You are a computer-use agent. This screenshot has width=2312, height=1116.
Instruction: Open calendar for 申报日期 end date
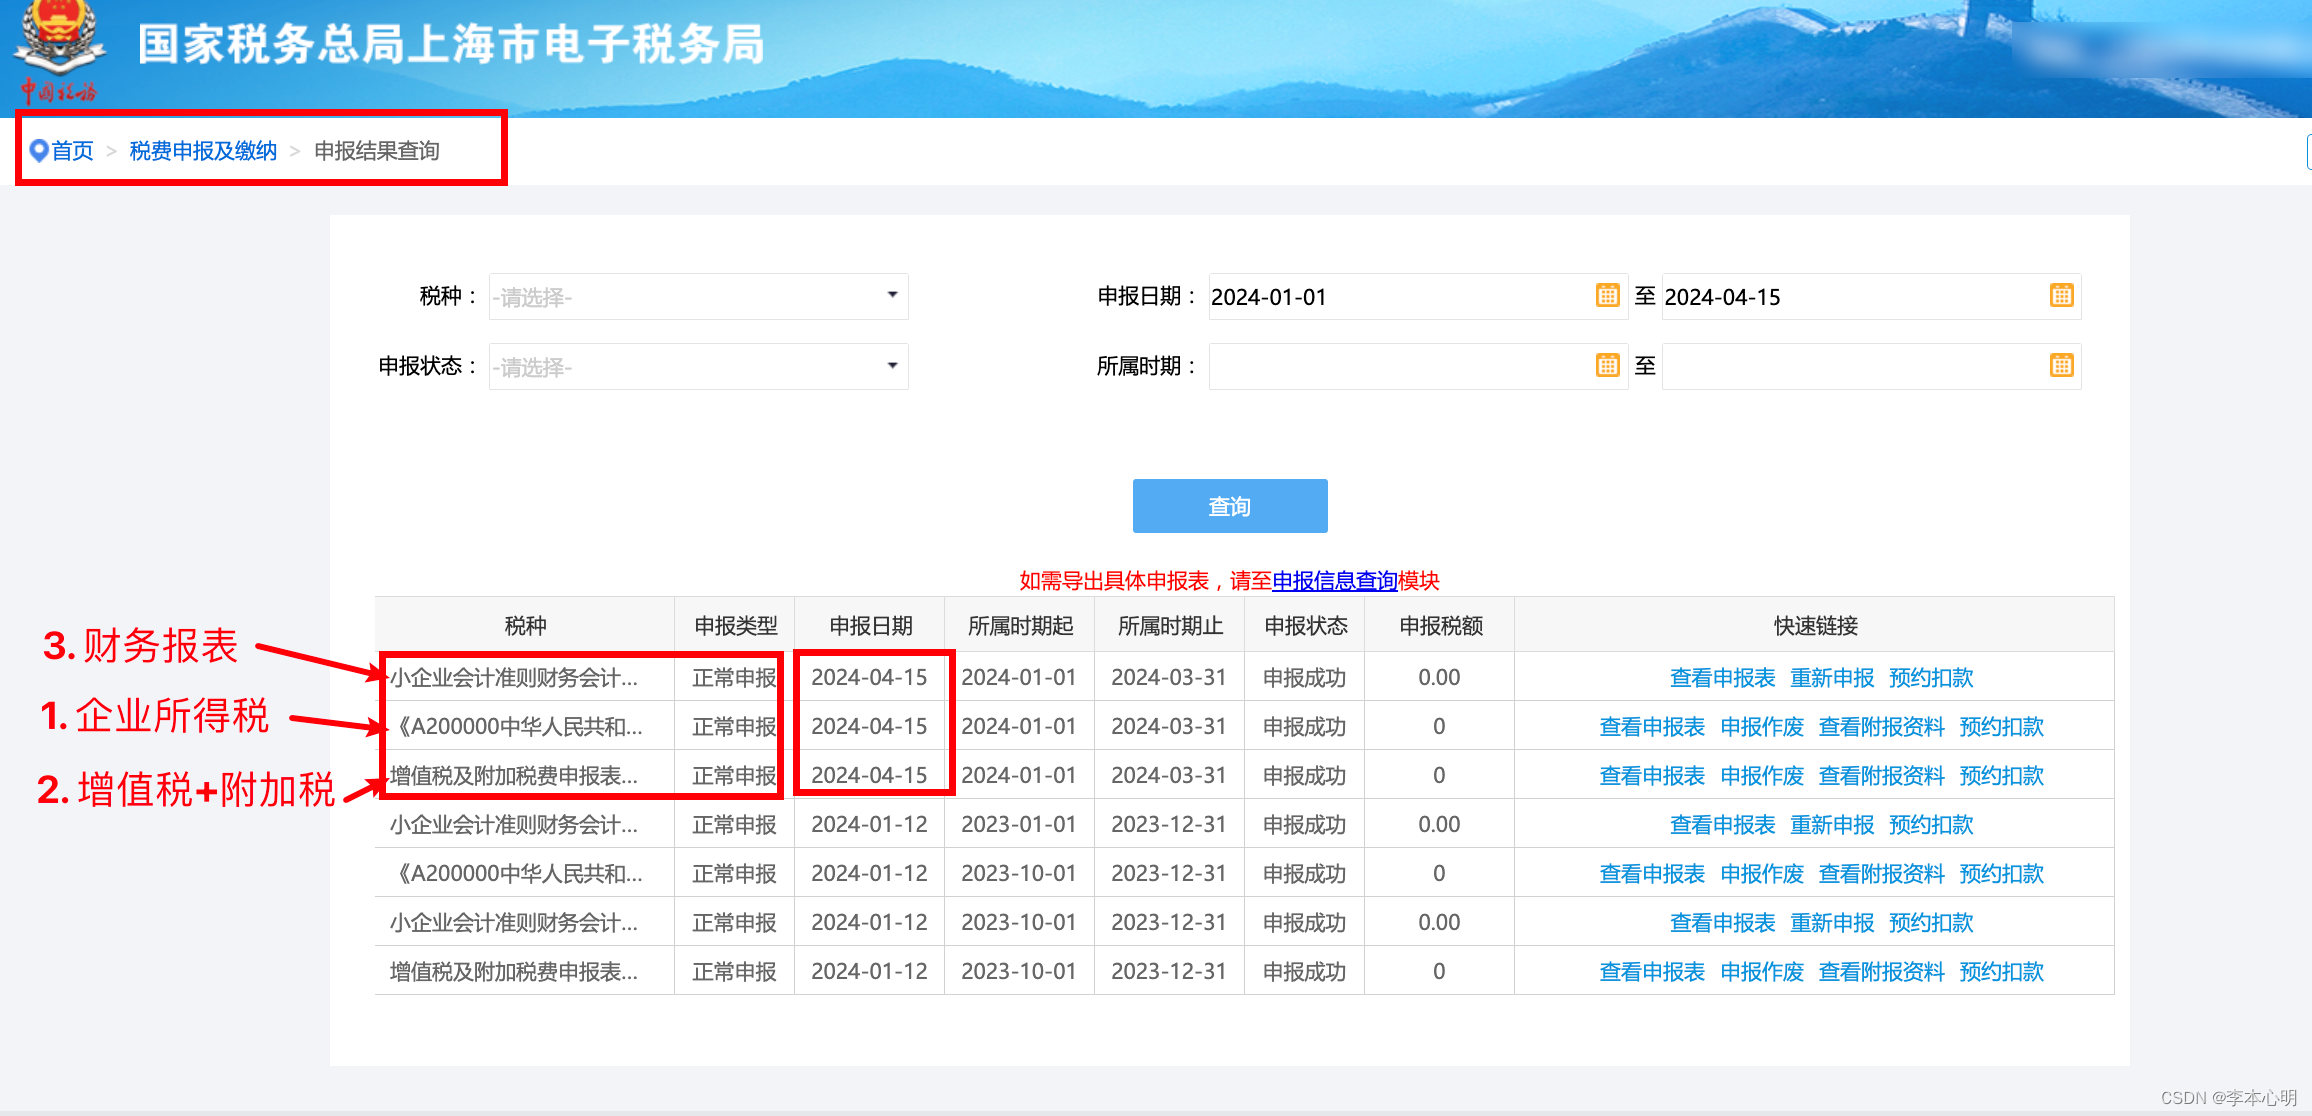(x=2061, y=296)
